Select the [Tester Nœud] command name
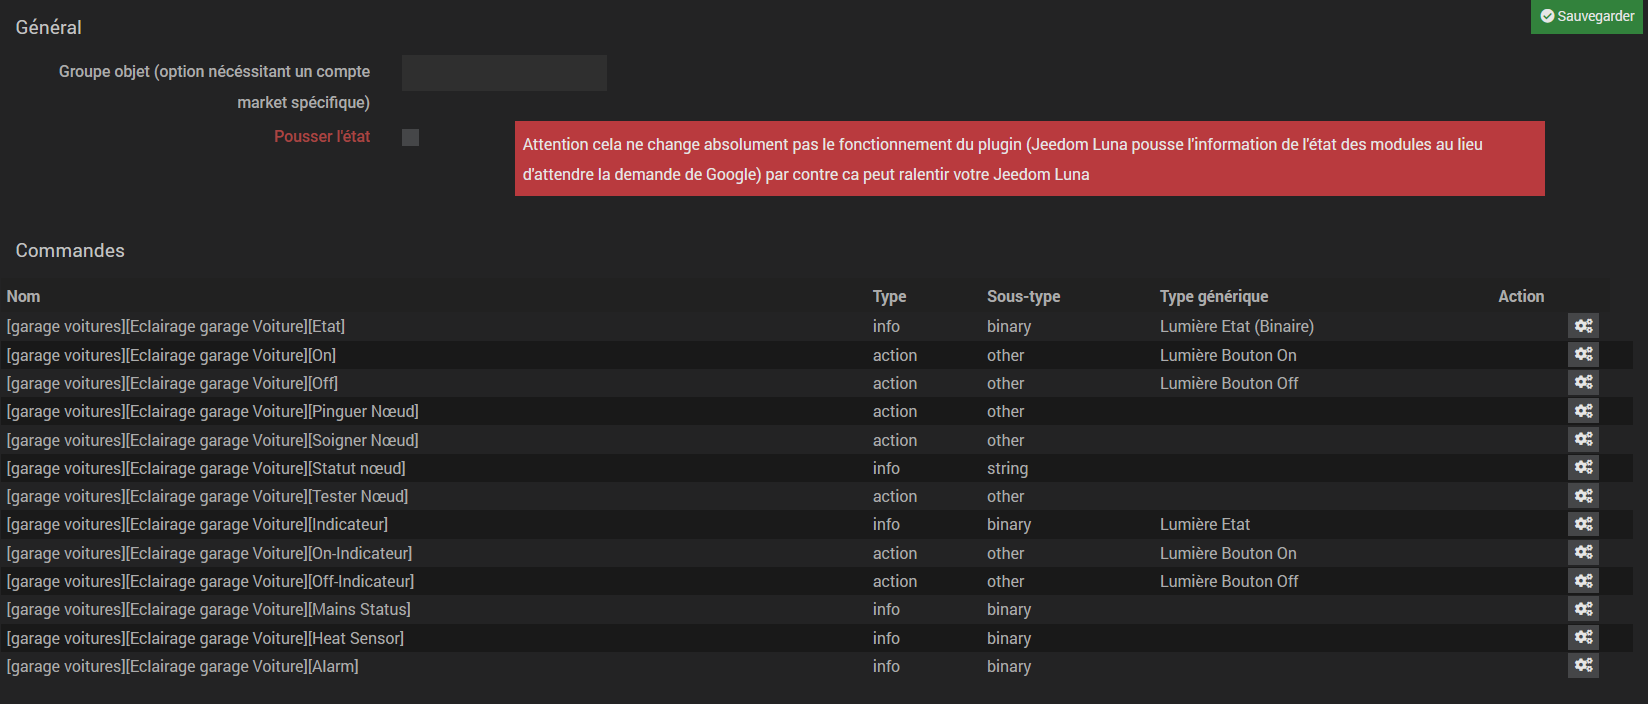The image size is (1648, 704). click(x=207, y=496)
